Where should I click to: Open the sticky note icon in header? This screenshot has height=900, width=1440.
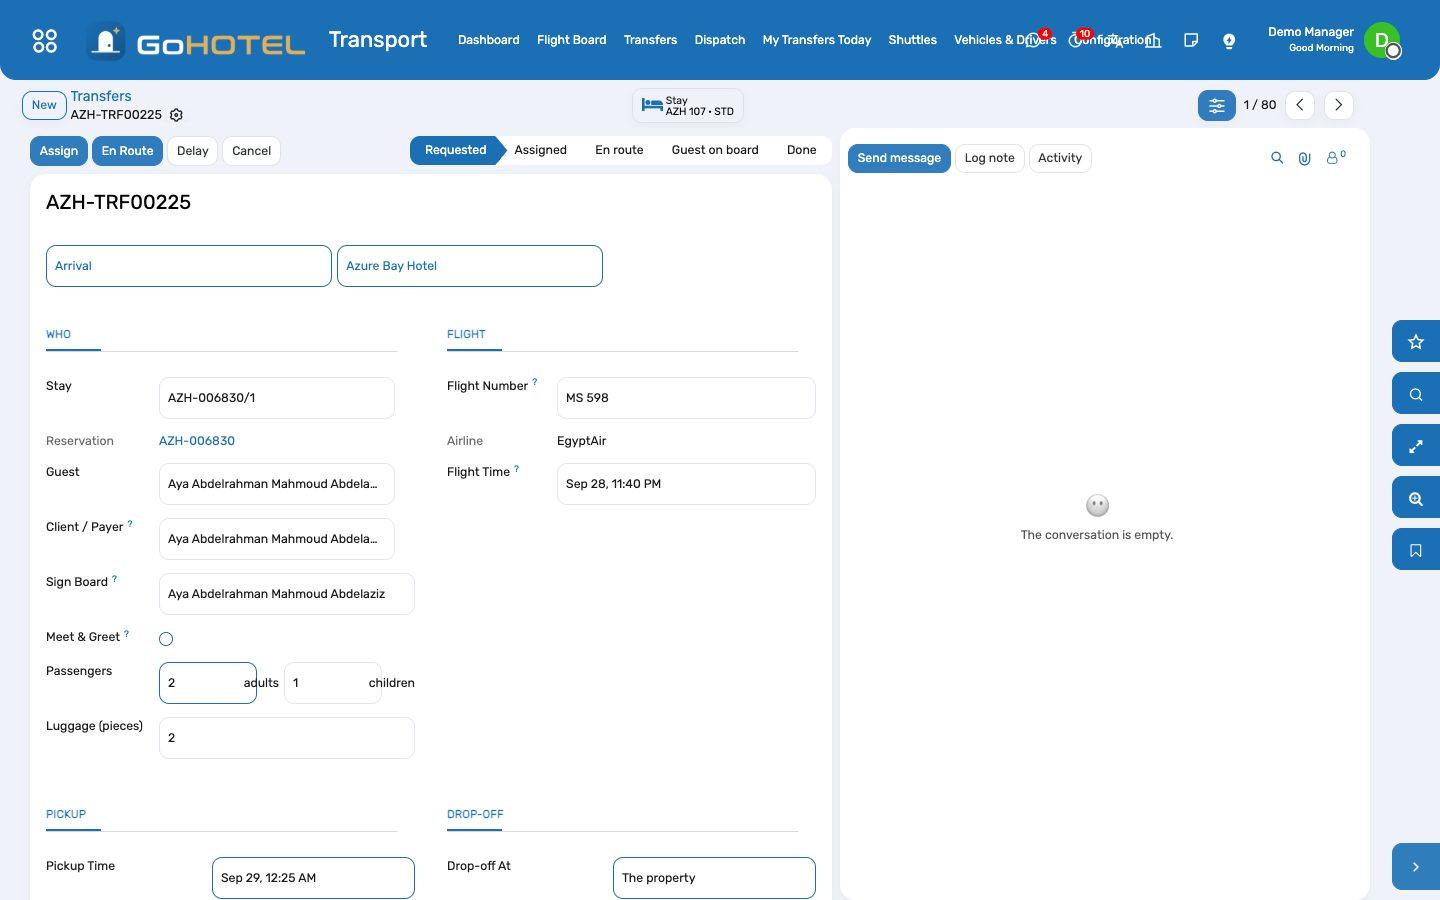point(1191,40)
